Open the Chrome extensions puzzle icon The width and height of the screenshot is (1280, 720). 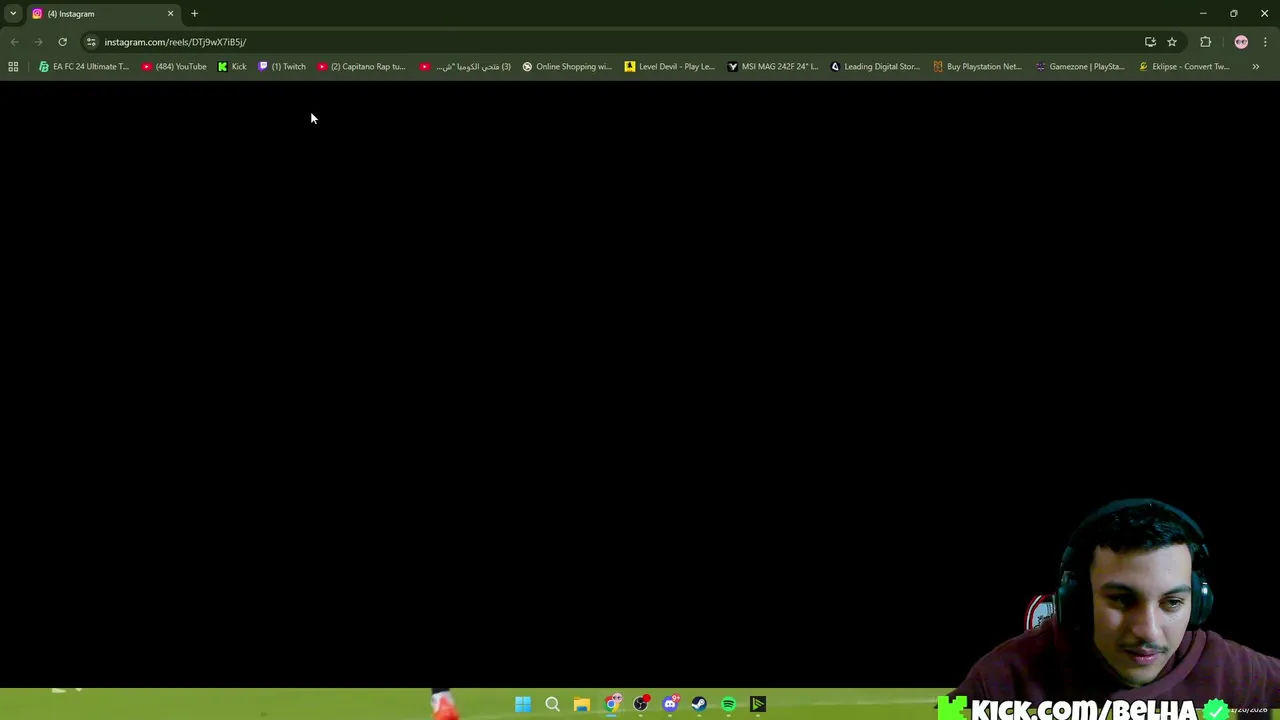(1205, 42)
